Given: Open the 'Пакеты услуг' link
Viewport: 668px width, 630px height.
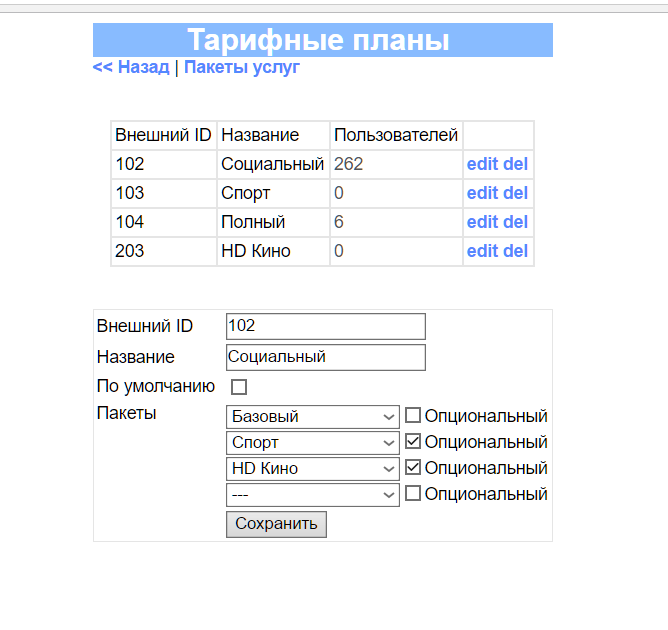Looking at the screenshot, I should tap(241, 67).
